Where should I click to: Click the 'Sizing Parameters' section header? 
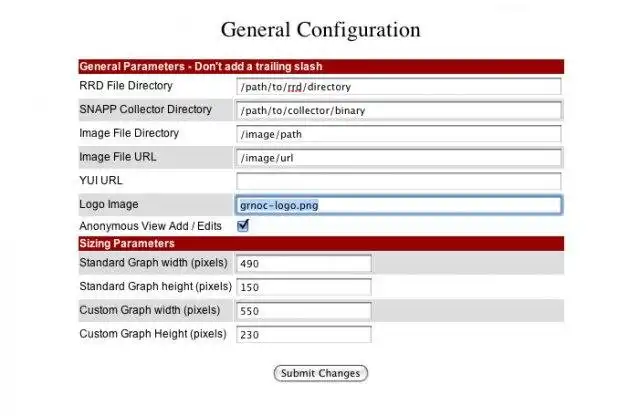321,244
